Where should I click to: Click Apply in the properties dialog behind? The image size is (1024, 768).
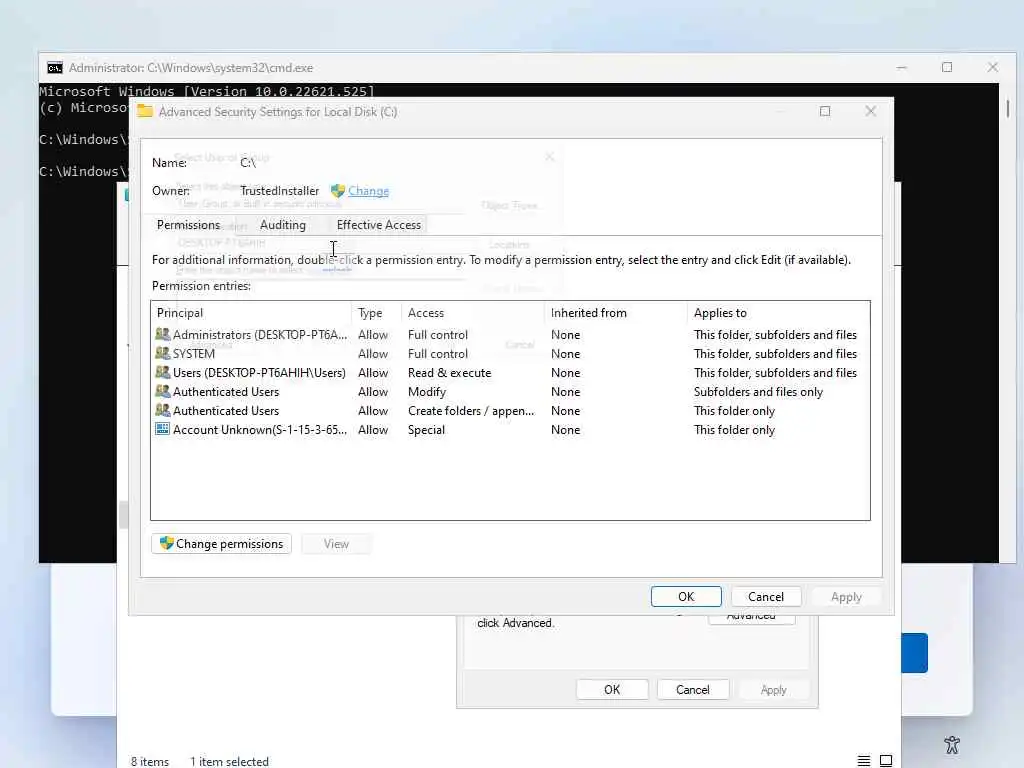[x=773, y=690]
